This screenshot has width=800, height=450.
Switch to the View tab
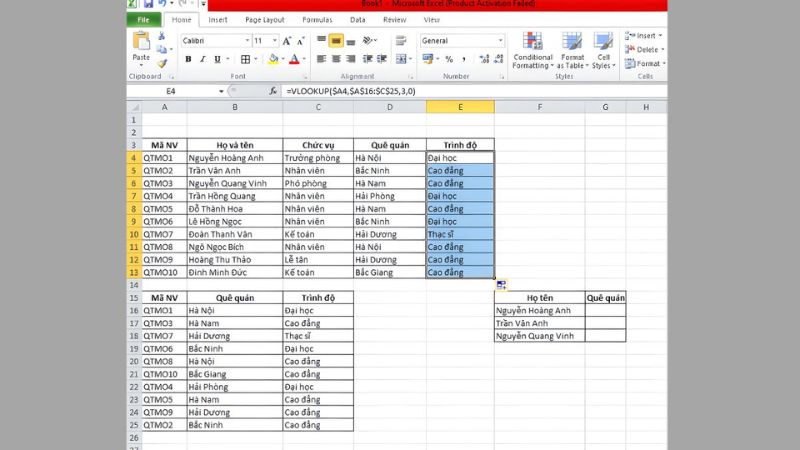(431, 20)
